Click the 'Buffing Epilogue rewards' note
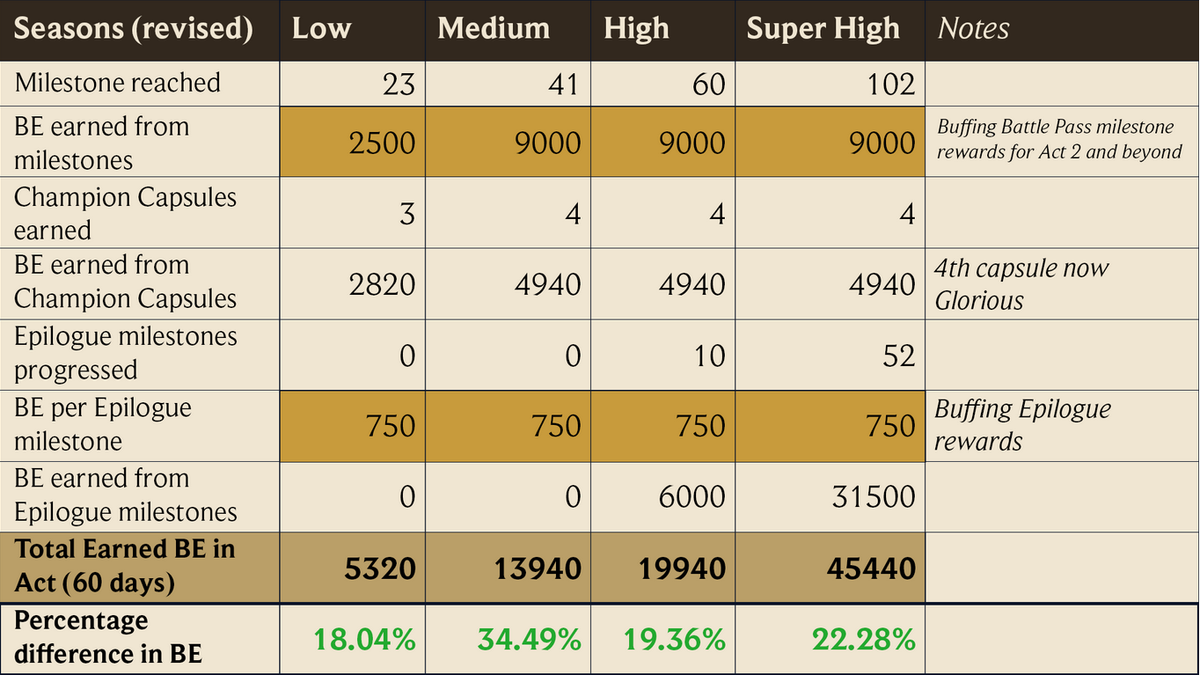This screenshot has height=675, width=1200. pos(1022,425)
